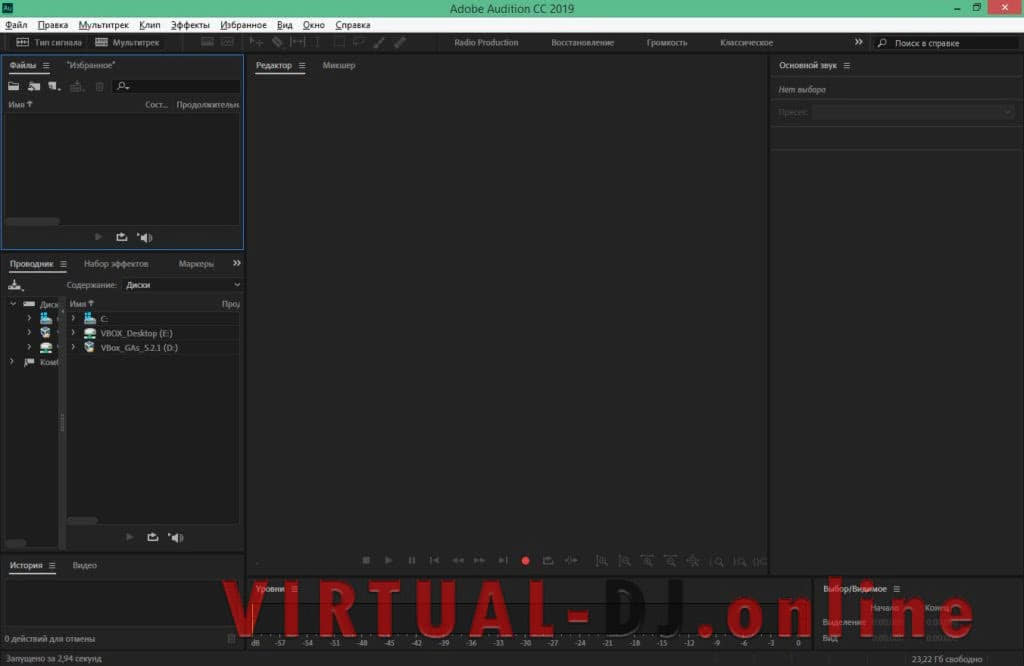Select the Radio Production workspace
This screenshot has height=666, width=1024.
click(486, 43)
